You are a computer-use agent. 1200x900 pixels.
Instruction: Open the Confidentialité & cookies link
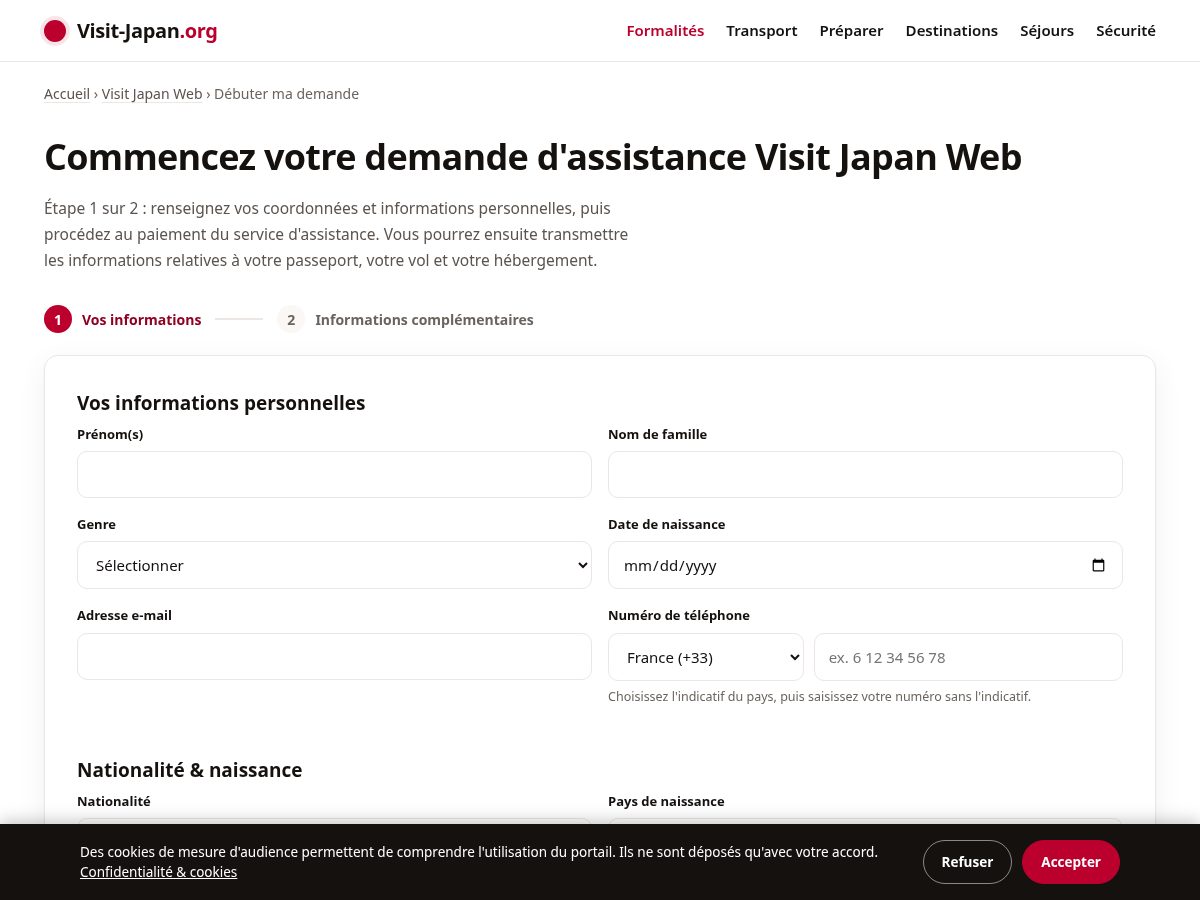(x=158, y=872)
